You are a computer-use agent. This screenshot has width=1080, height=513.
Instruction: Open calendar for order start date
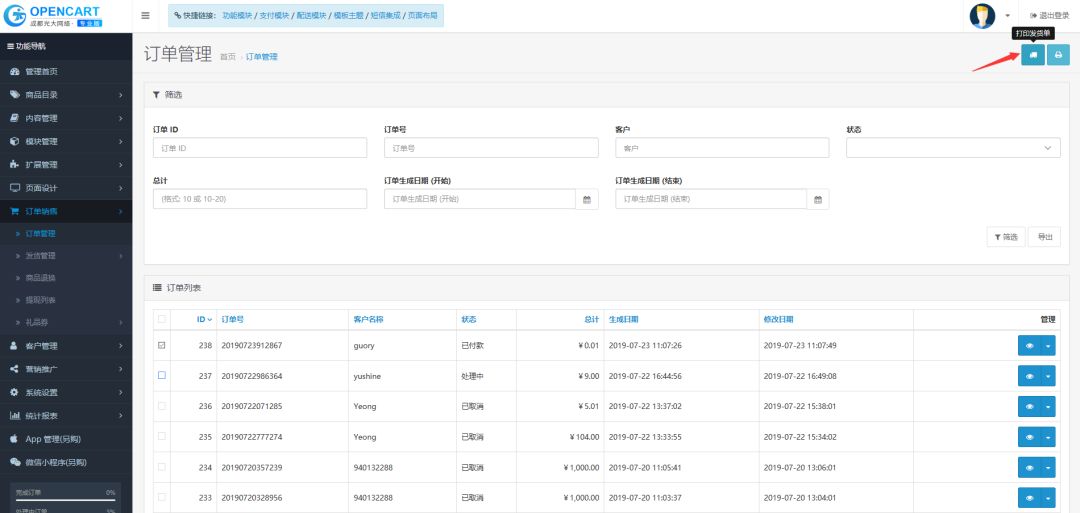[x=587, y=199]
